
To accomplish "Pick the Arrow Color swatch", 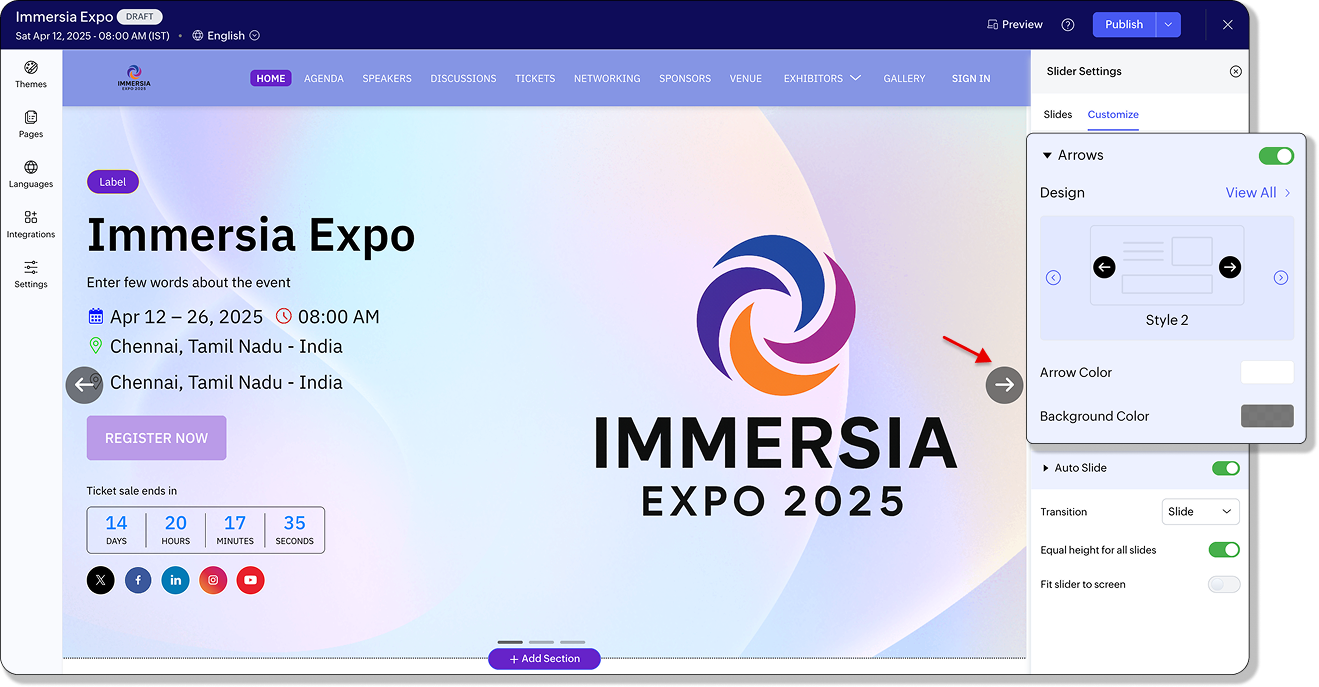I will (x=1267, y=372).
